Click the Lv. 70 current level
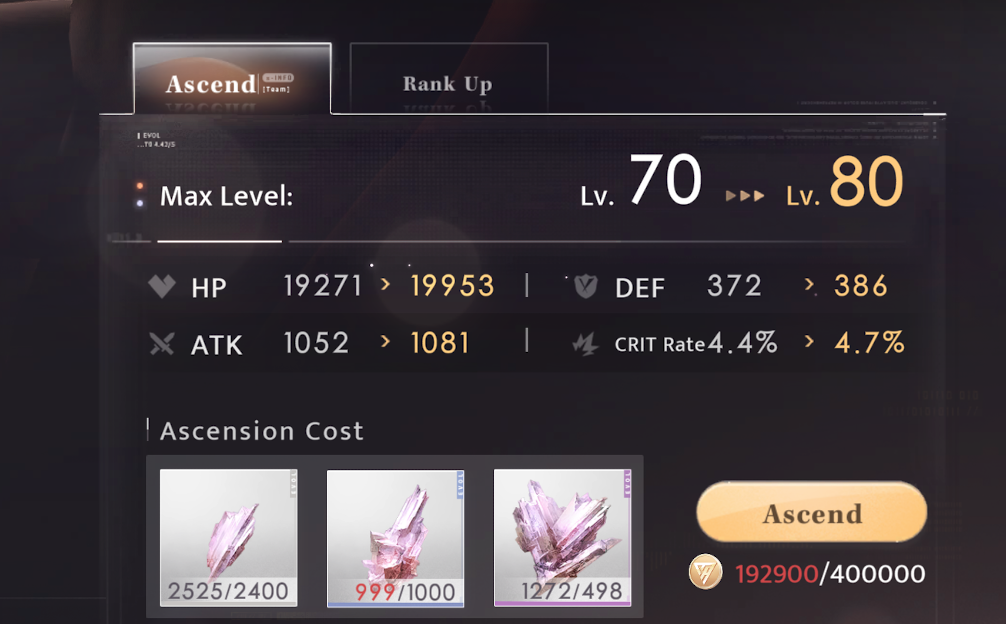Screen dimensions: 1006x624 [641, 181]
